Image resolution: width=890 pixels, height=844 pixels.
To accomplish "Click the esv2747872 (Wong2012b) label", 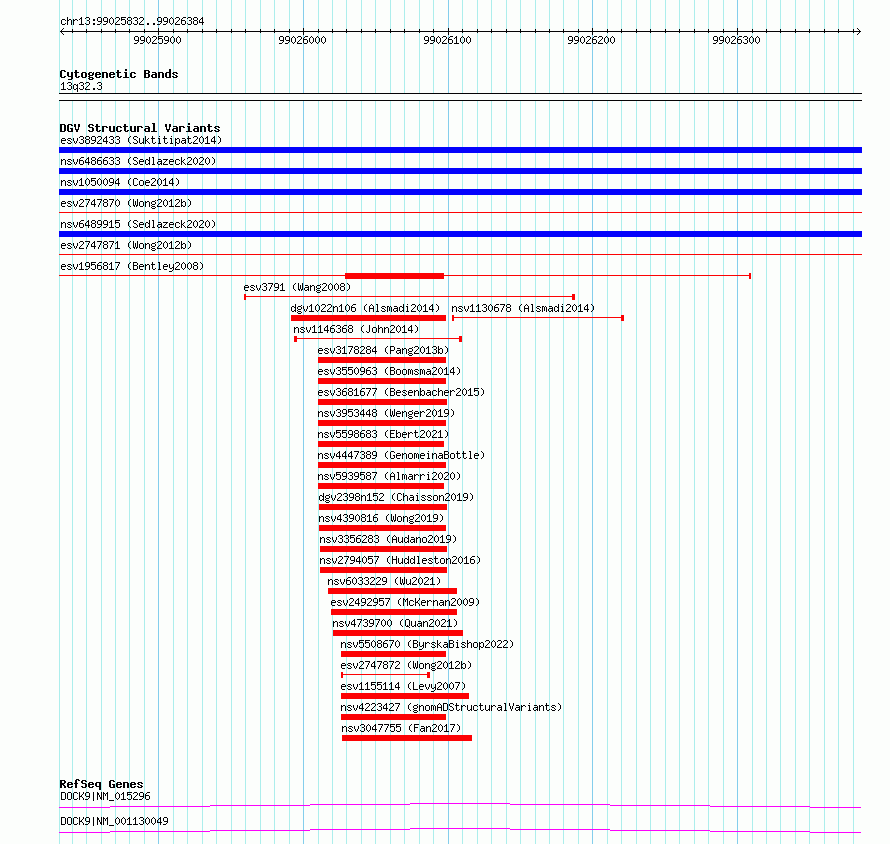I will click(x=406, y=665).
